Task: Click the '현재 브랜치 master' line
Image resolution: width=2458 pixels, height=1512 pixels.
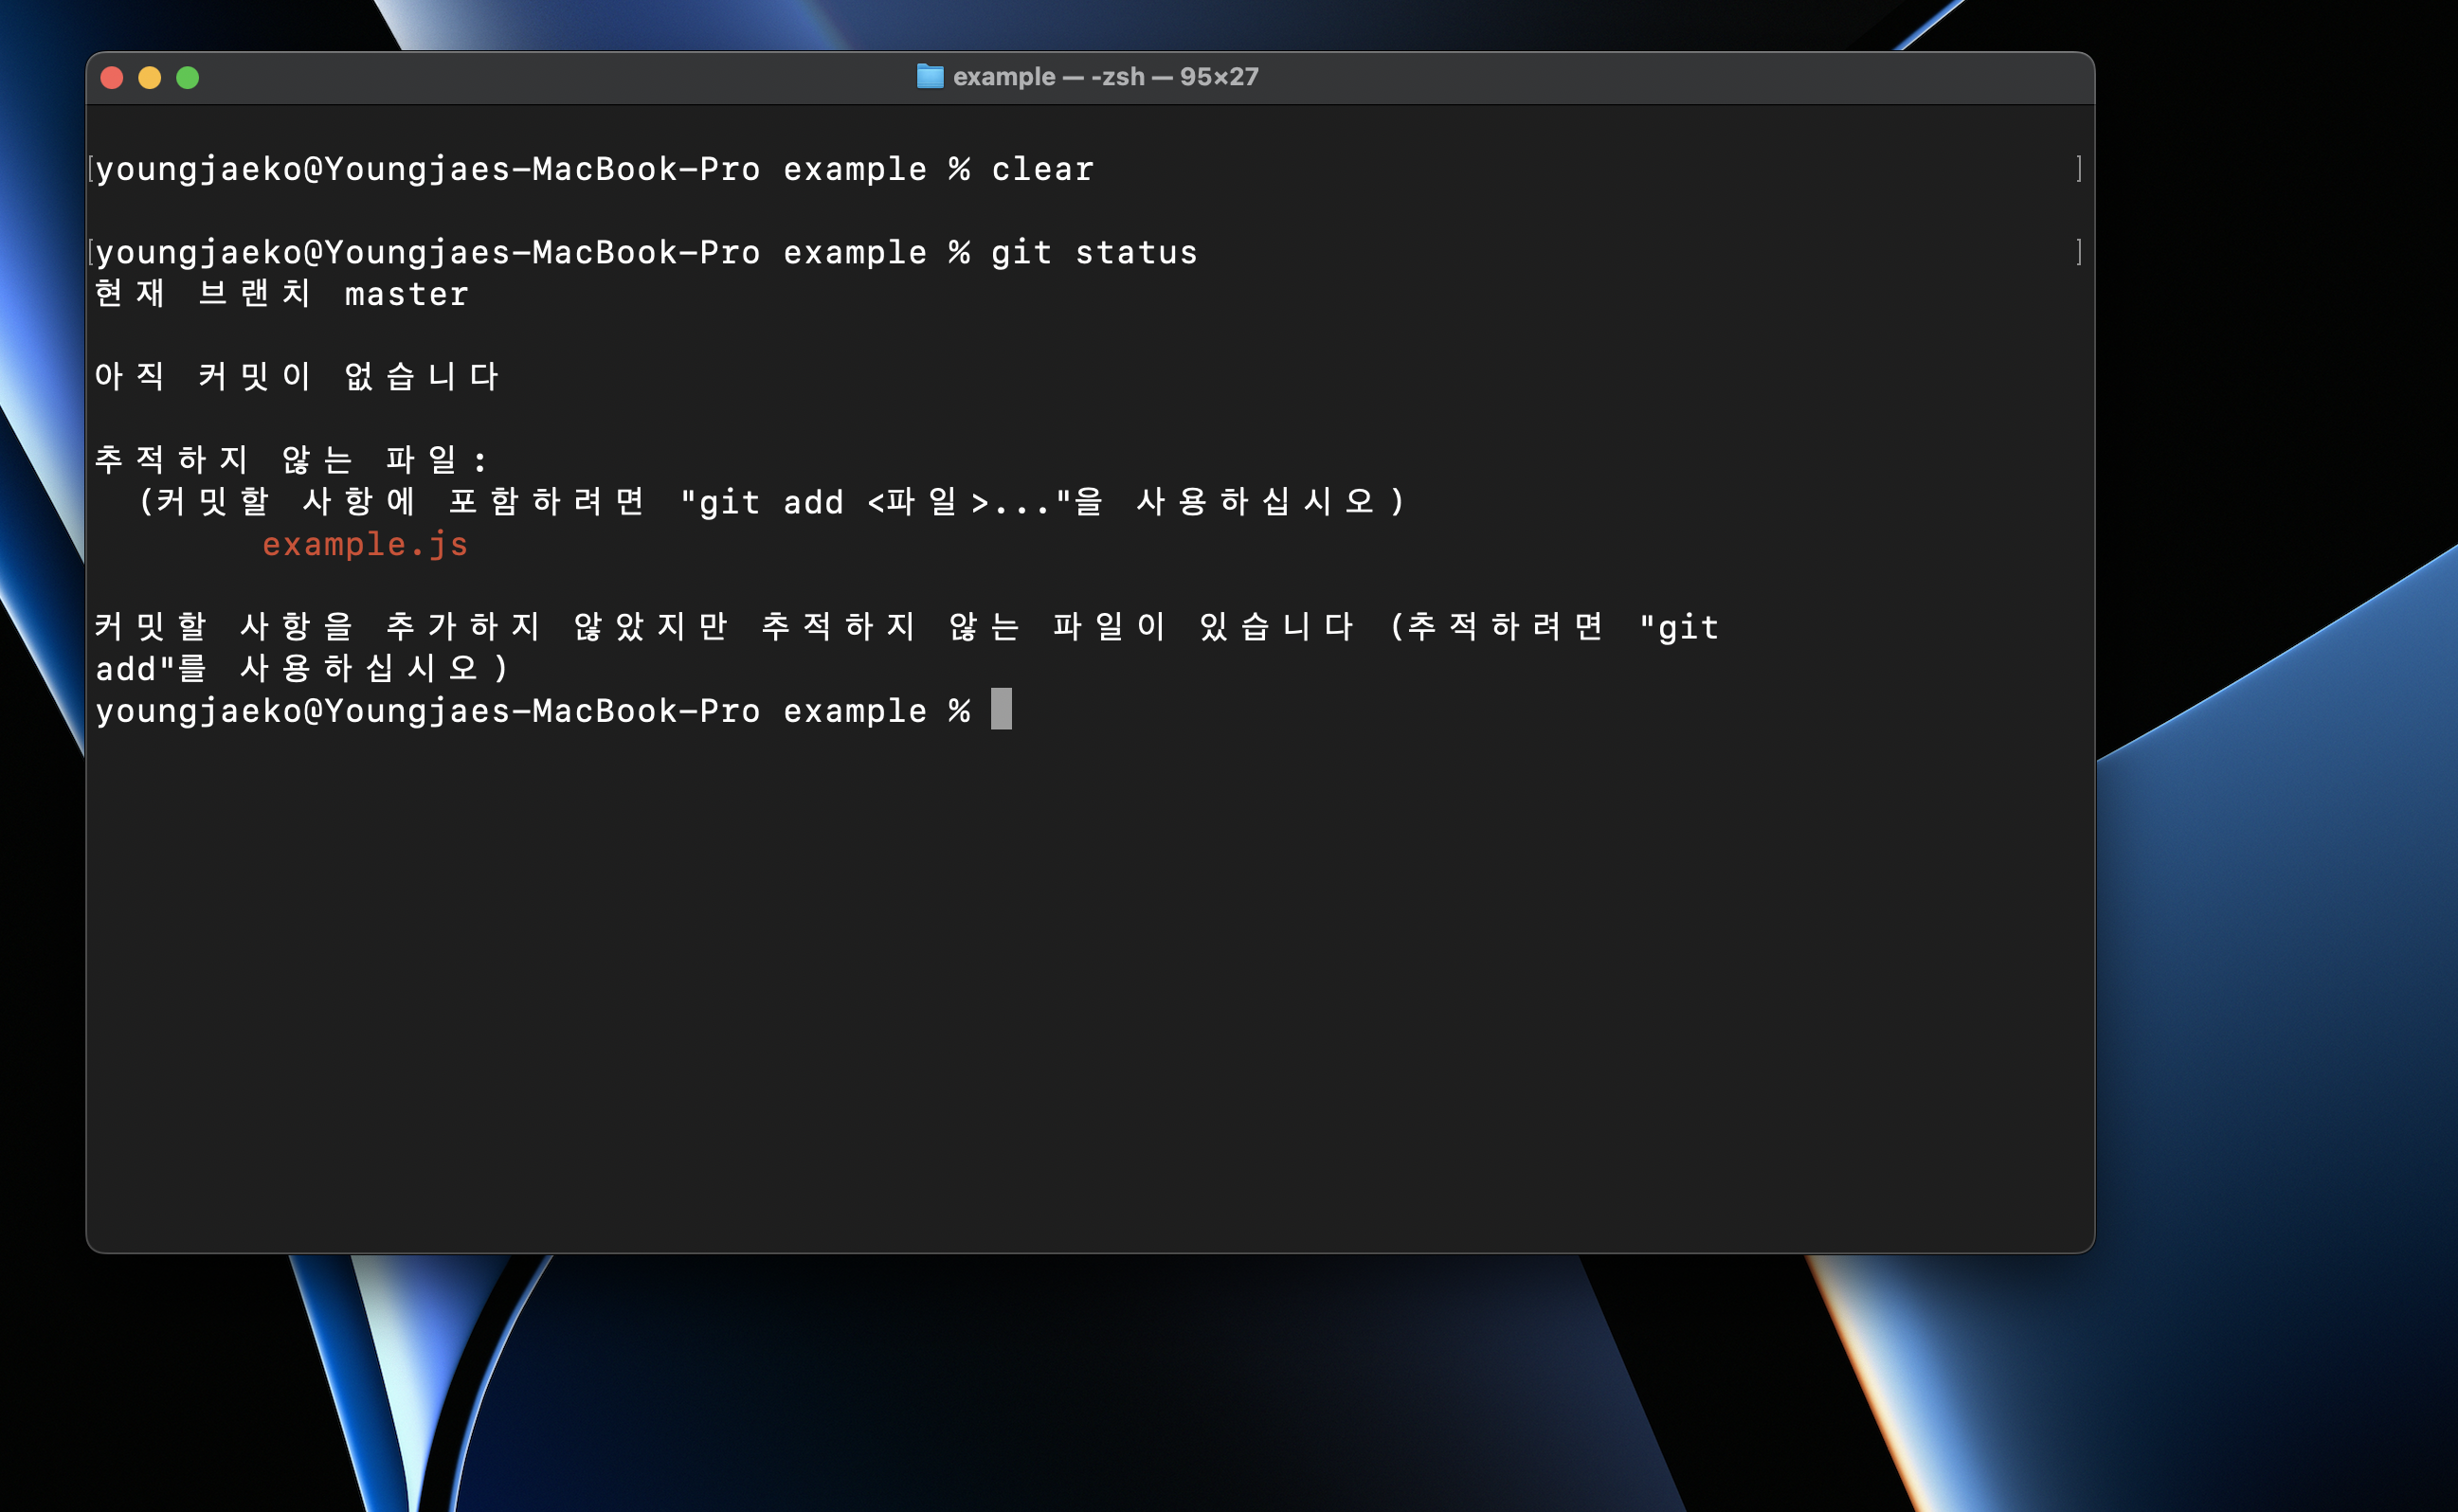Action: (282, 293)
